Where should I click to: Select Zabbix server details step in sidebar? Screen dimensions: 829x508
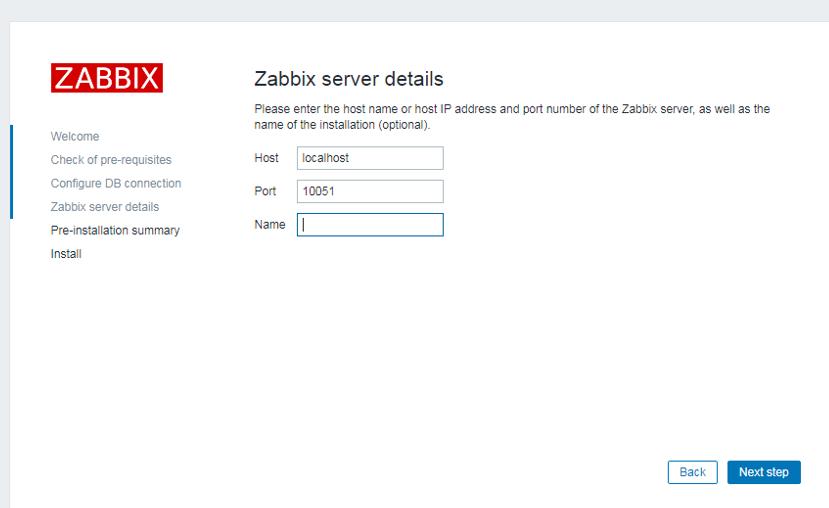point(105,207)
